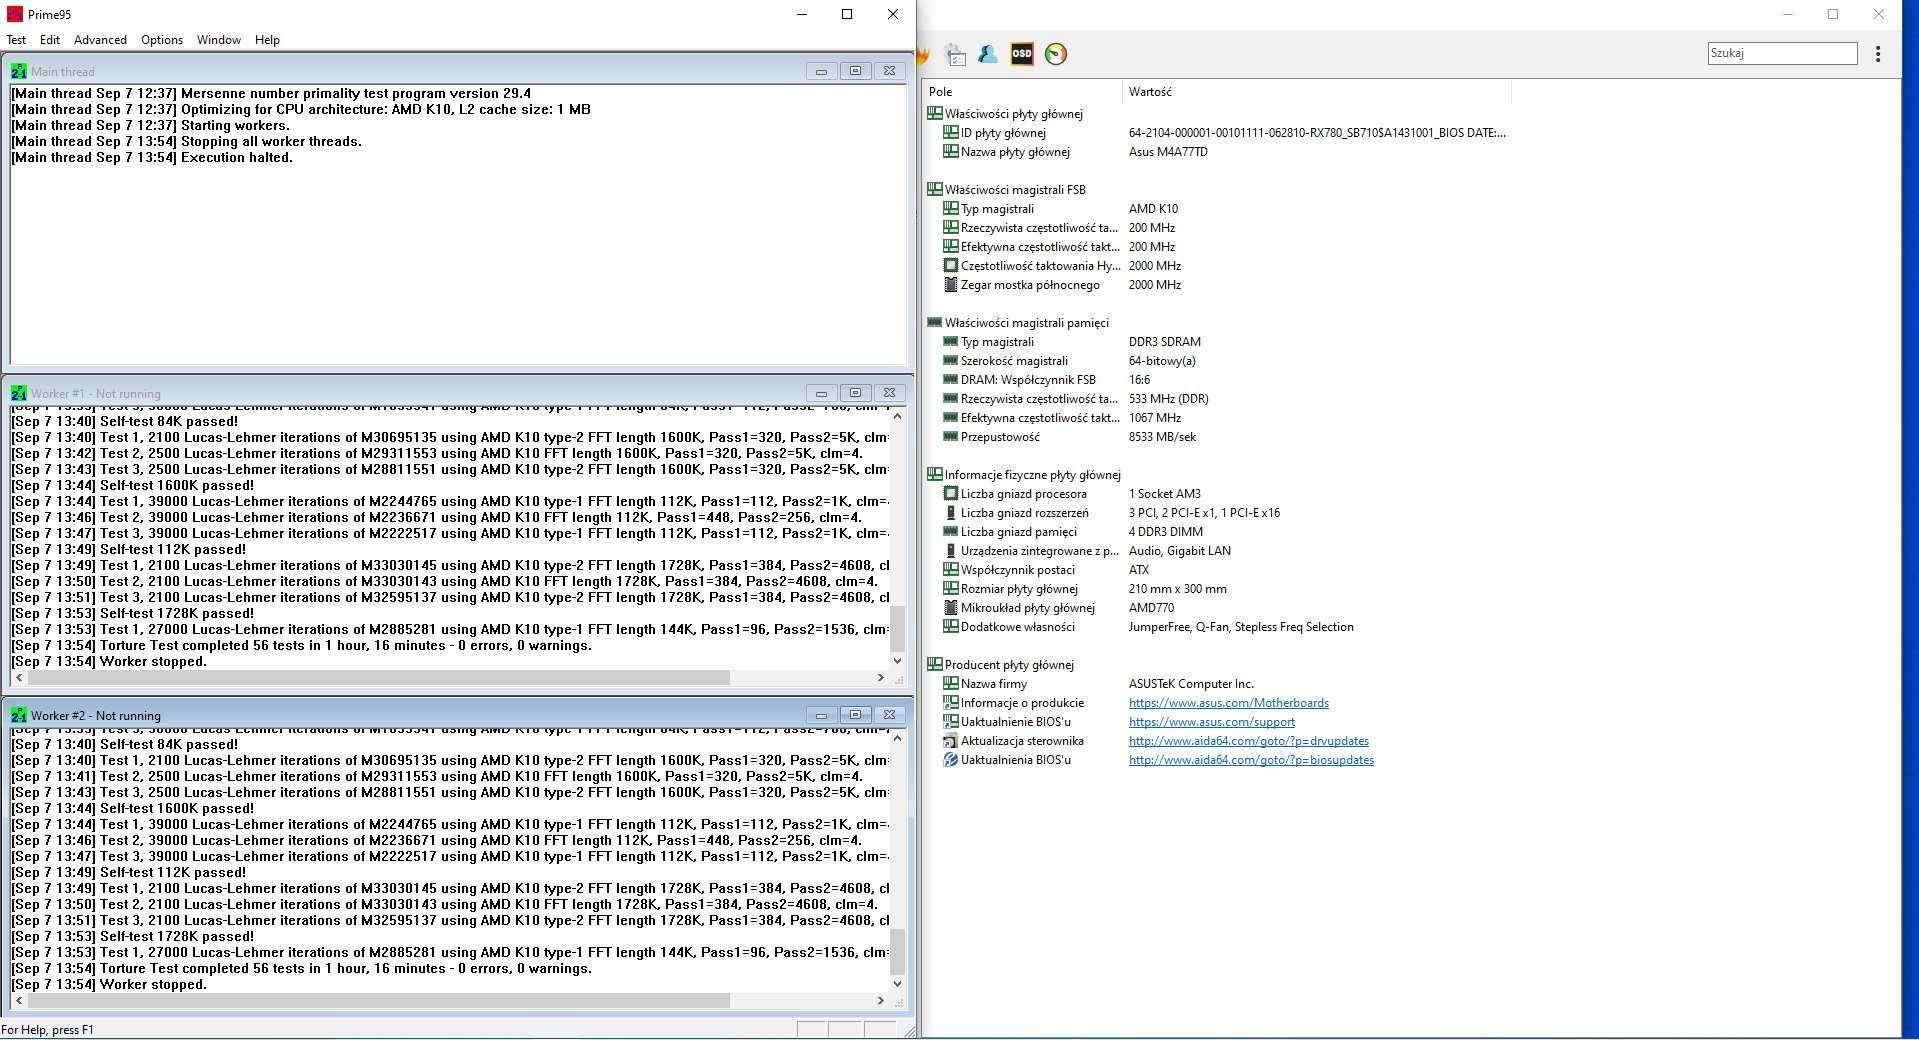Viewport: 1919px width, 1040px height.
Task: Open the aida64 drvupdates link
Action: tap(1248, 741)
